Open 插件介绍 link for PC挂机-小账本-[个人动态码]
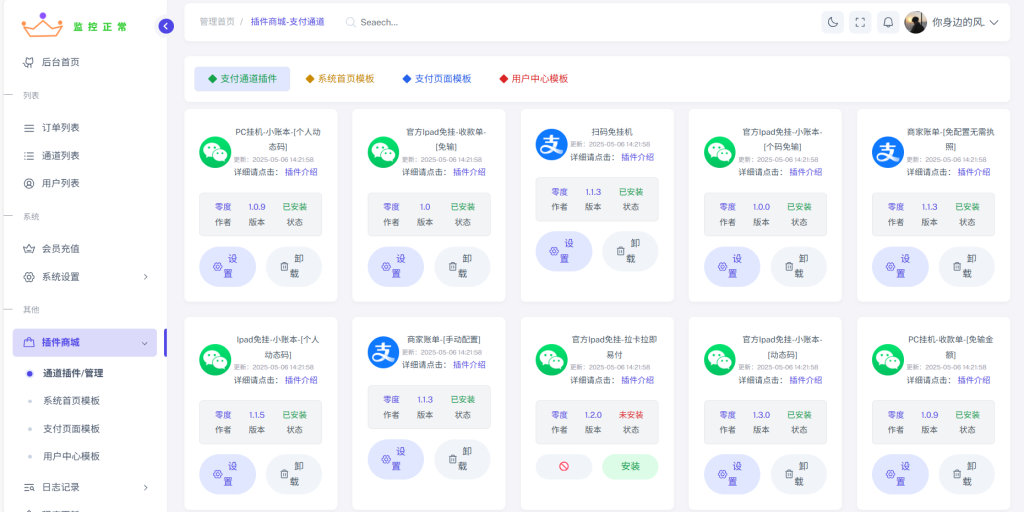The image size is (1024, 512). [301, 172]
